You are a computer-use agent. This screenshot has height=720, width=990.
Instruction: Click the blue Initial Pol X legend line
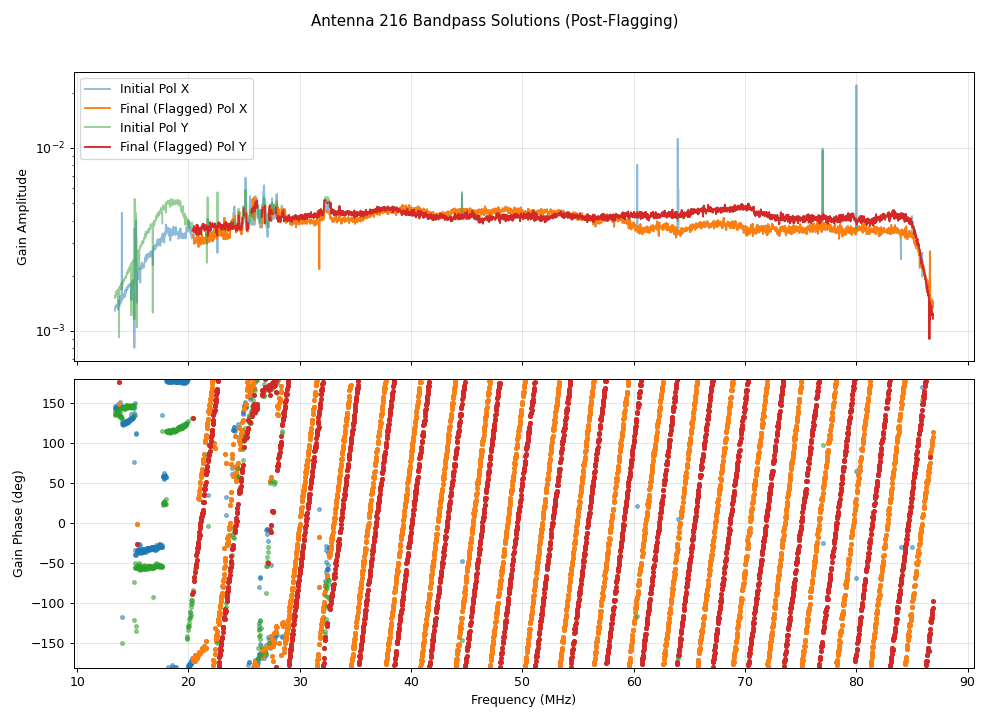[x=99, y=89]
